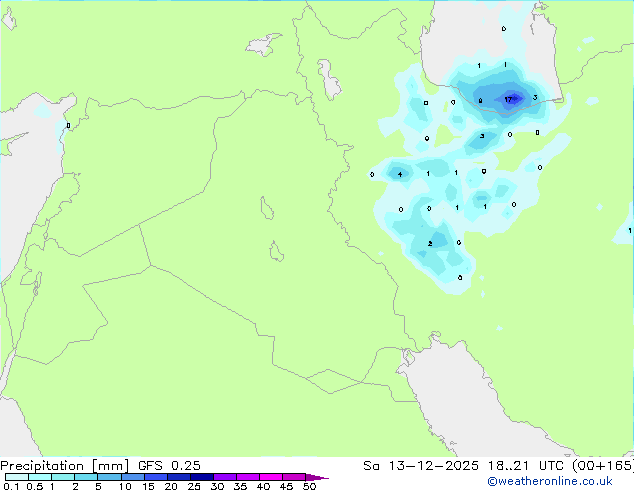Click the '17' precipitation value on map
Screen dimensions: 634x490
[509, 99]
